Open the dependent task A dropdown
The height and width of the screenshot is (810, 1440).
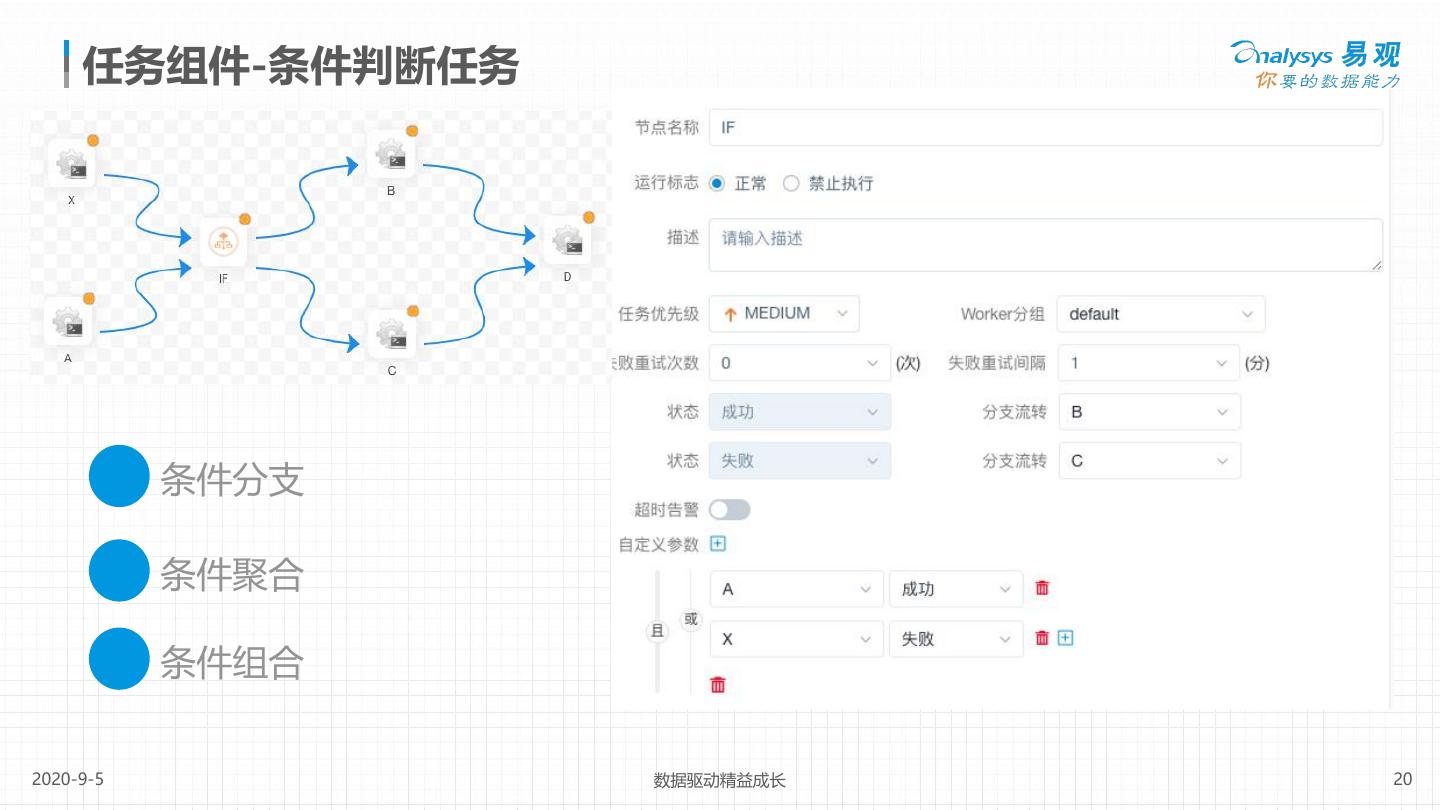point(796,589)
